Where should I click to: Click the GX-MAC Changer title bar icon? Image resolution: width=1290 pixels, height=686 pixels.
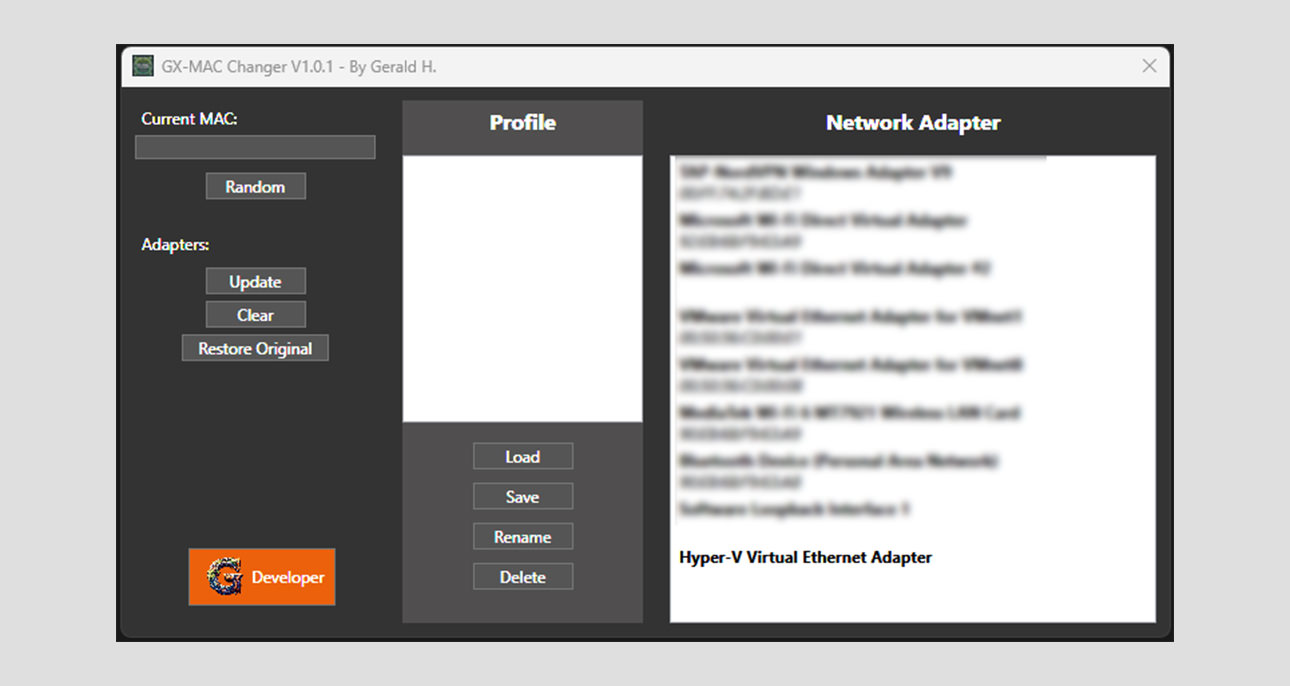point(143,66)
